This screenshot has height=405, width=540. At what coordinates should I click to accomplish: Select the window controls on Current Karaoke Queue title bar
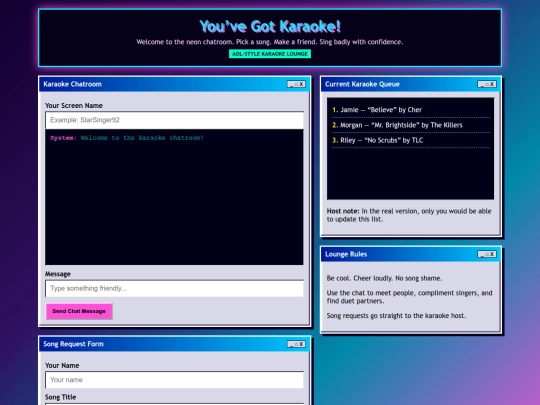point(487,84)
